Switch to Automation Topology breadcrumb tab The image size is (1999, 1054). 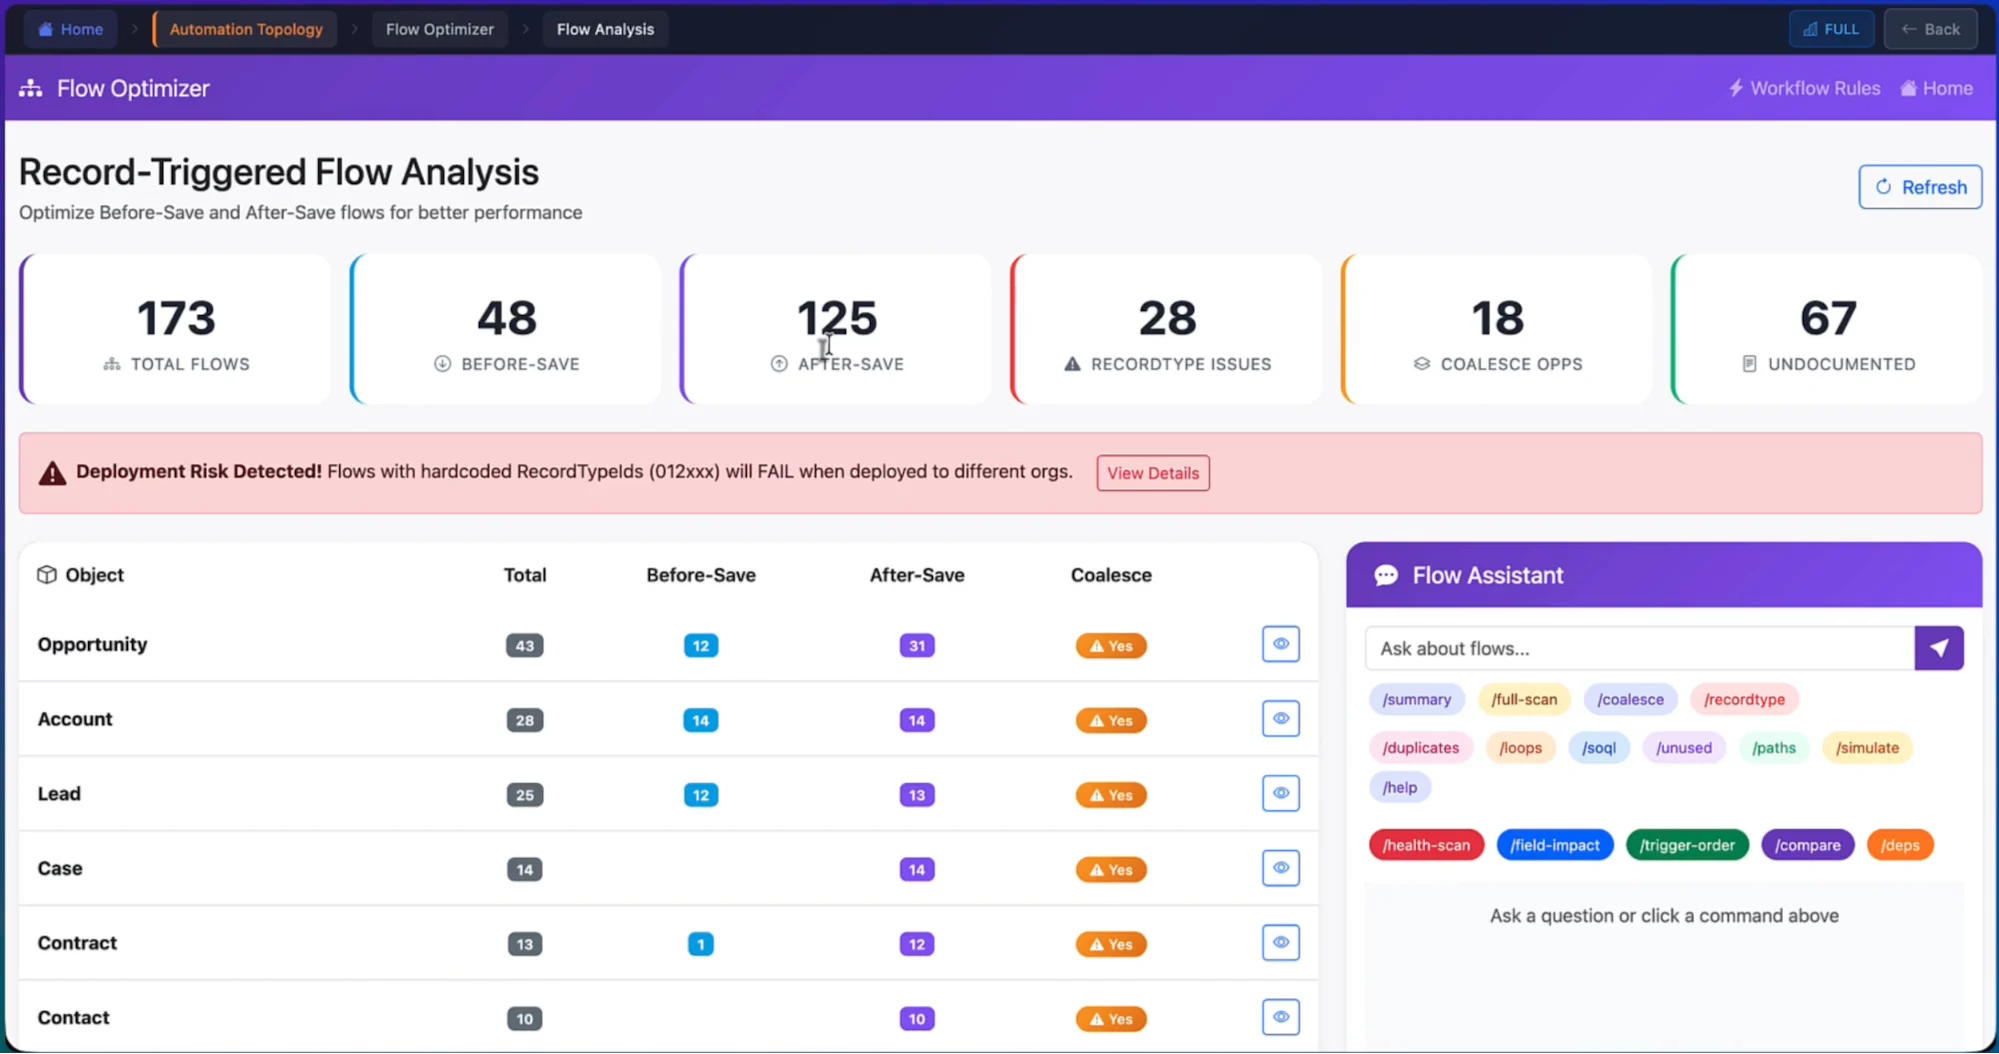coord(246,29)
